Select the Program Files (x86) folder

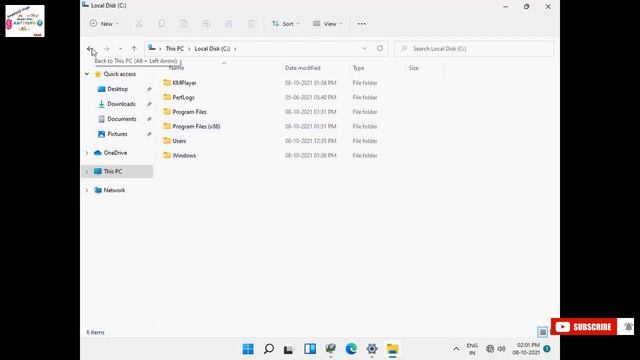(x=196, y=127)
